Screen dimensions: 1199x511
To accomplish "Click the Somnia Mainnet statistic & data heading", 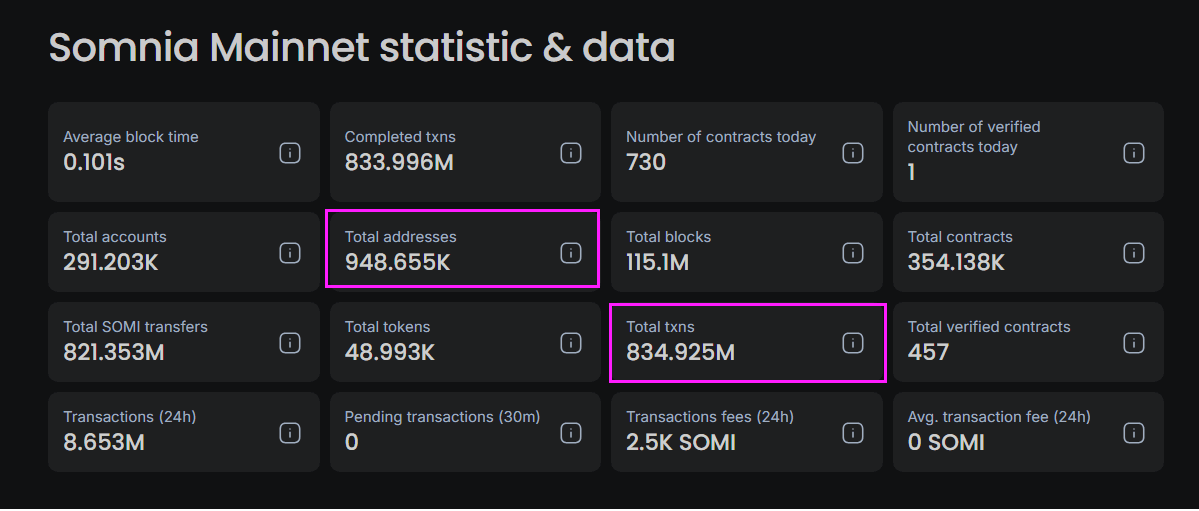I will tap(361, 48).
